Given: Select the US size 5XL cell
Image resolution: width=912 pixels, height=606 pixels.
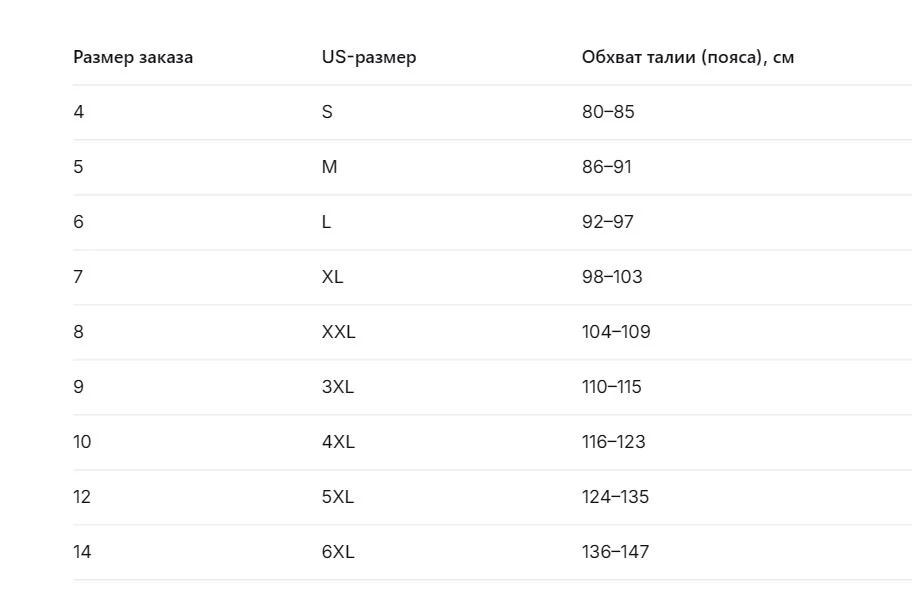Looking at the screenshot, I should click(337, 497).
